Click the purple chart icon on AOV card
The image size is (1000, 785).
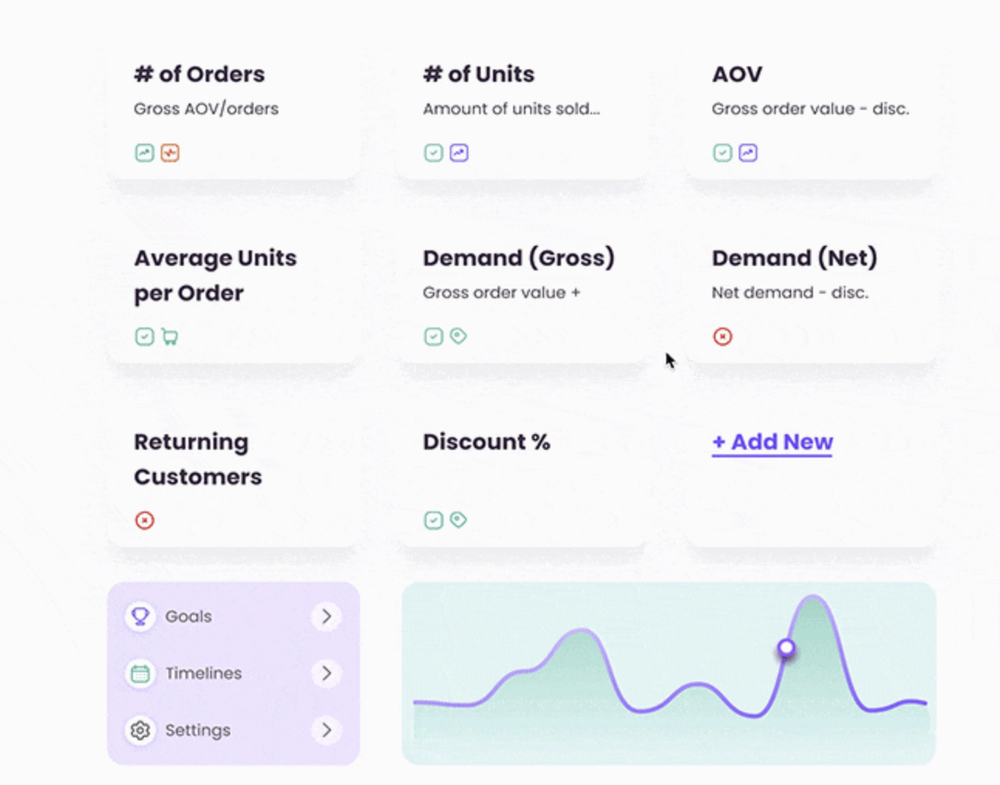pos(748,153)
